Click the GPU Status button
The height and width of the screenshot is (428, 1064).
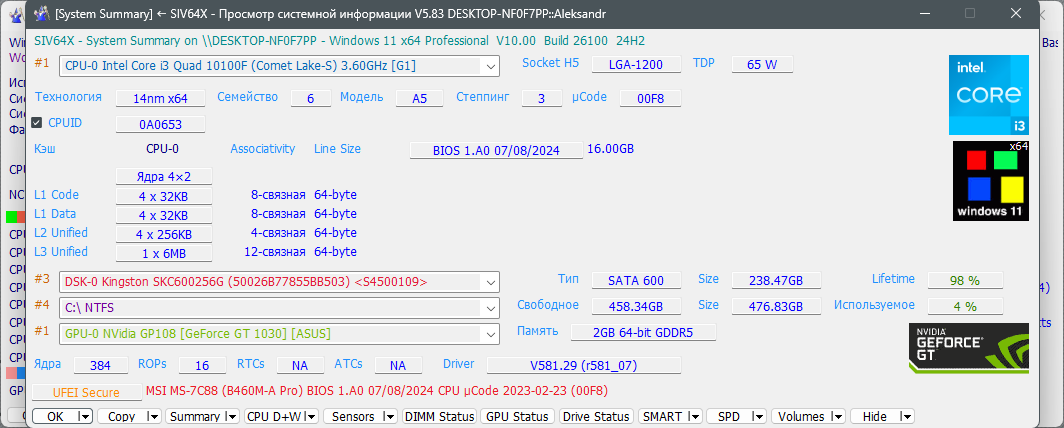pyautogui.click(x=518, y=416)
